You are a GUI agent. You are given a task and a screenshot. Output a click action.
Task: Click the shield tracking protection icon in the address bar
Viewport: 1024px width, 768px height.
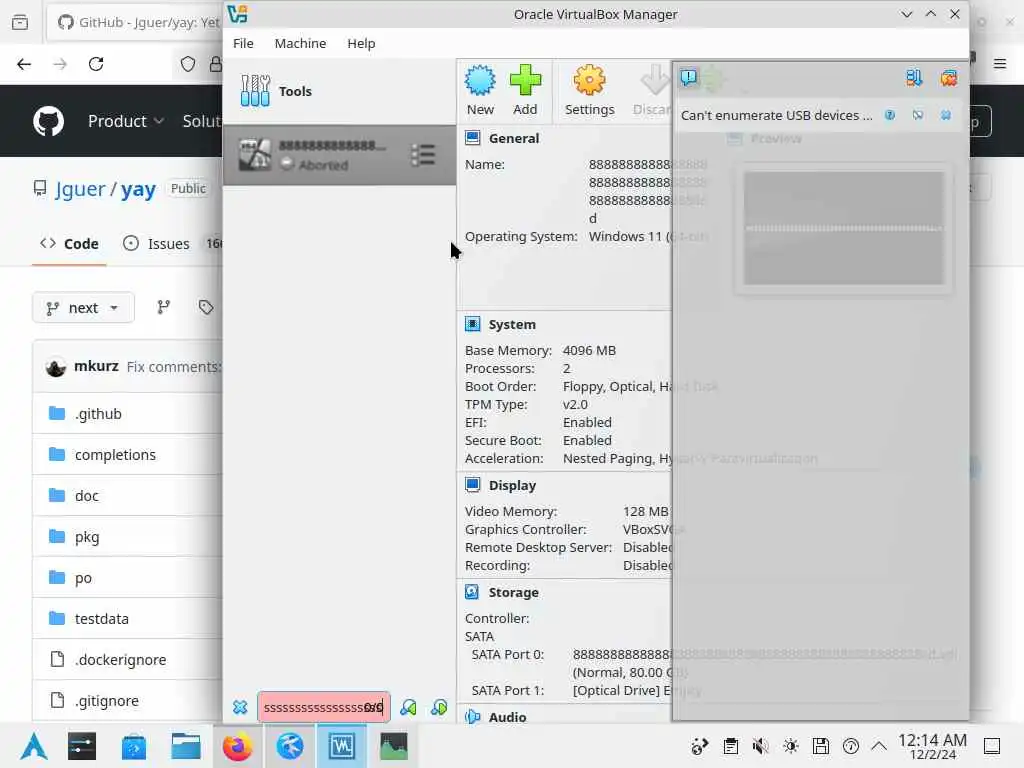pyautogui.click(x=188, y=64)
